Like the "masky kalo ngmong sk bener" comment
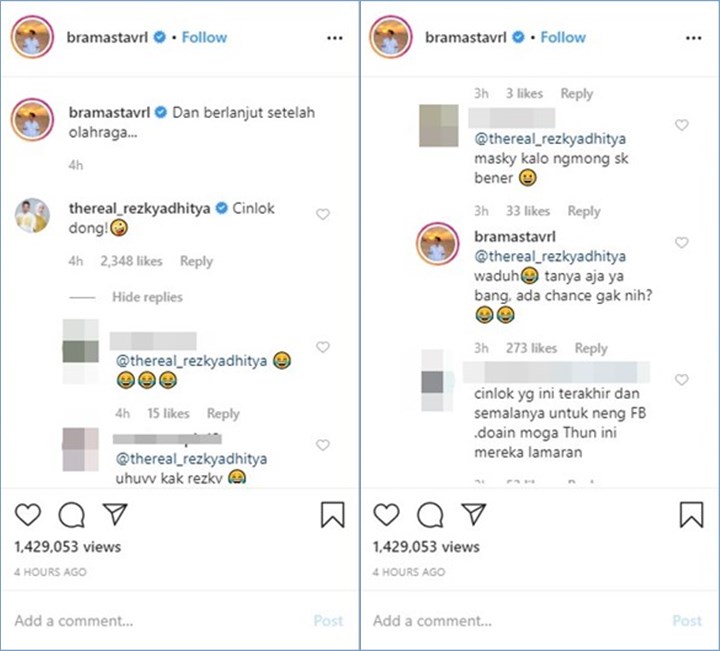 coord(682,125)
